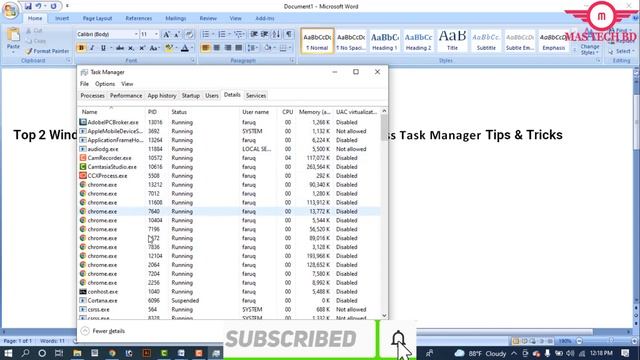Open the Windows Start menu
640x360 pixels.
(x=8, y=353)
